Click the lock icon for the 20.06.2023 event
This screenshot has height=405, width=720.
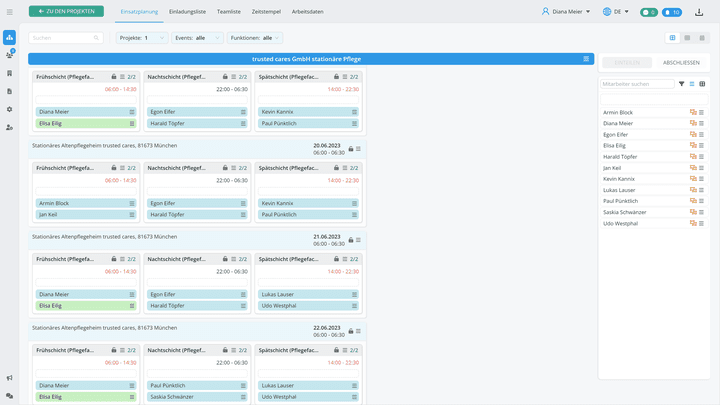coord(351,149)
